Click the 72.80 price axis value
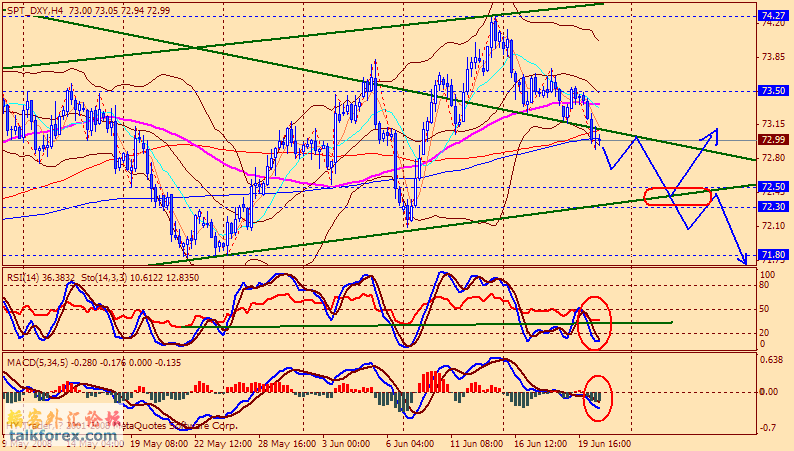 [773, 157]
